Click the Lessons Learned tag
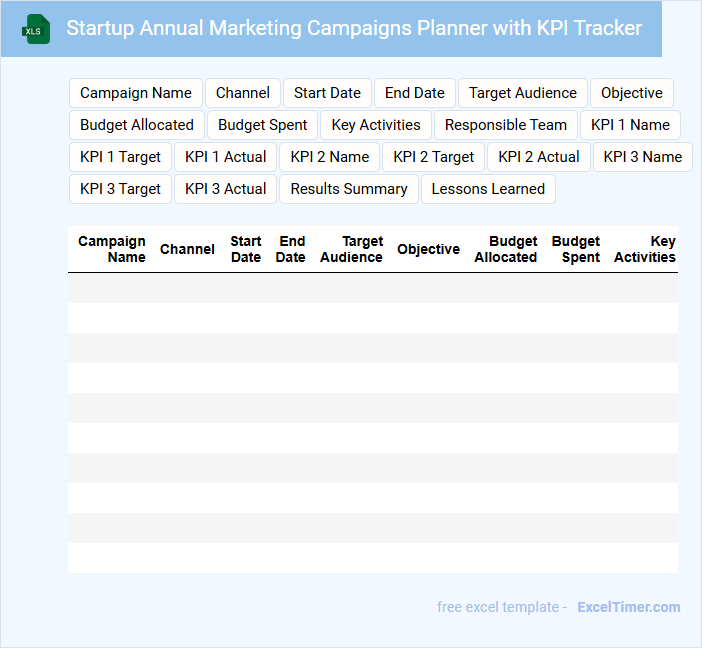Image resolution: width=702 pixels, height=648 pixels. [x=488, y=189]
